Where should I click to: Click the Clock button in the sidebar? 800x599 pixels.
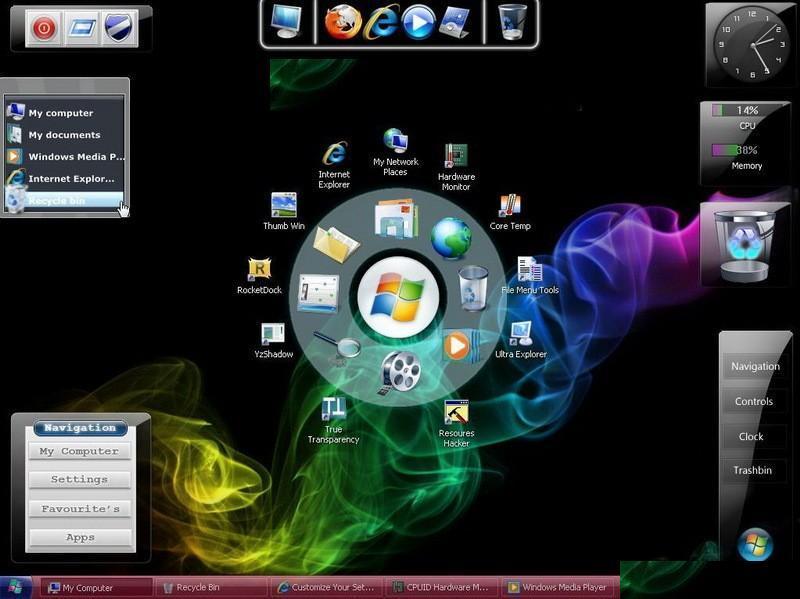(751, 437)
